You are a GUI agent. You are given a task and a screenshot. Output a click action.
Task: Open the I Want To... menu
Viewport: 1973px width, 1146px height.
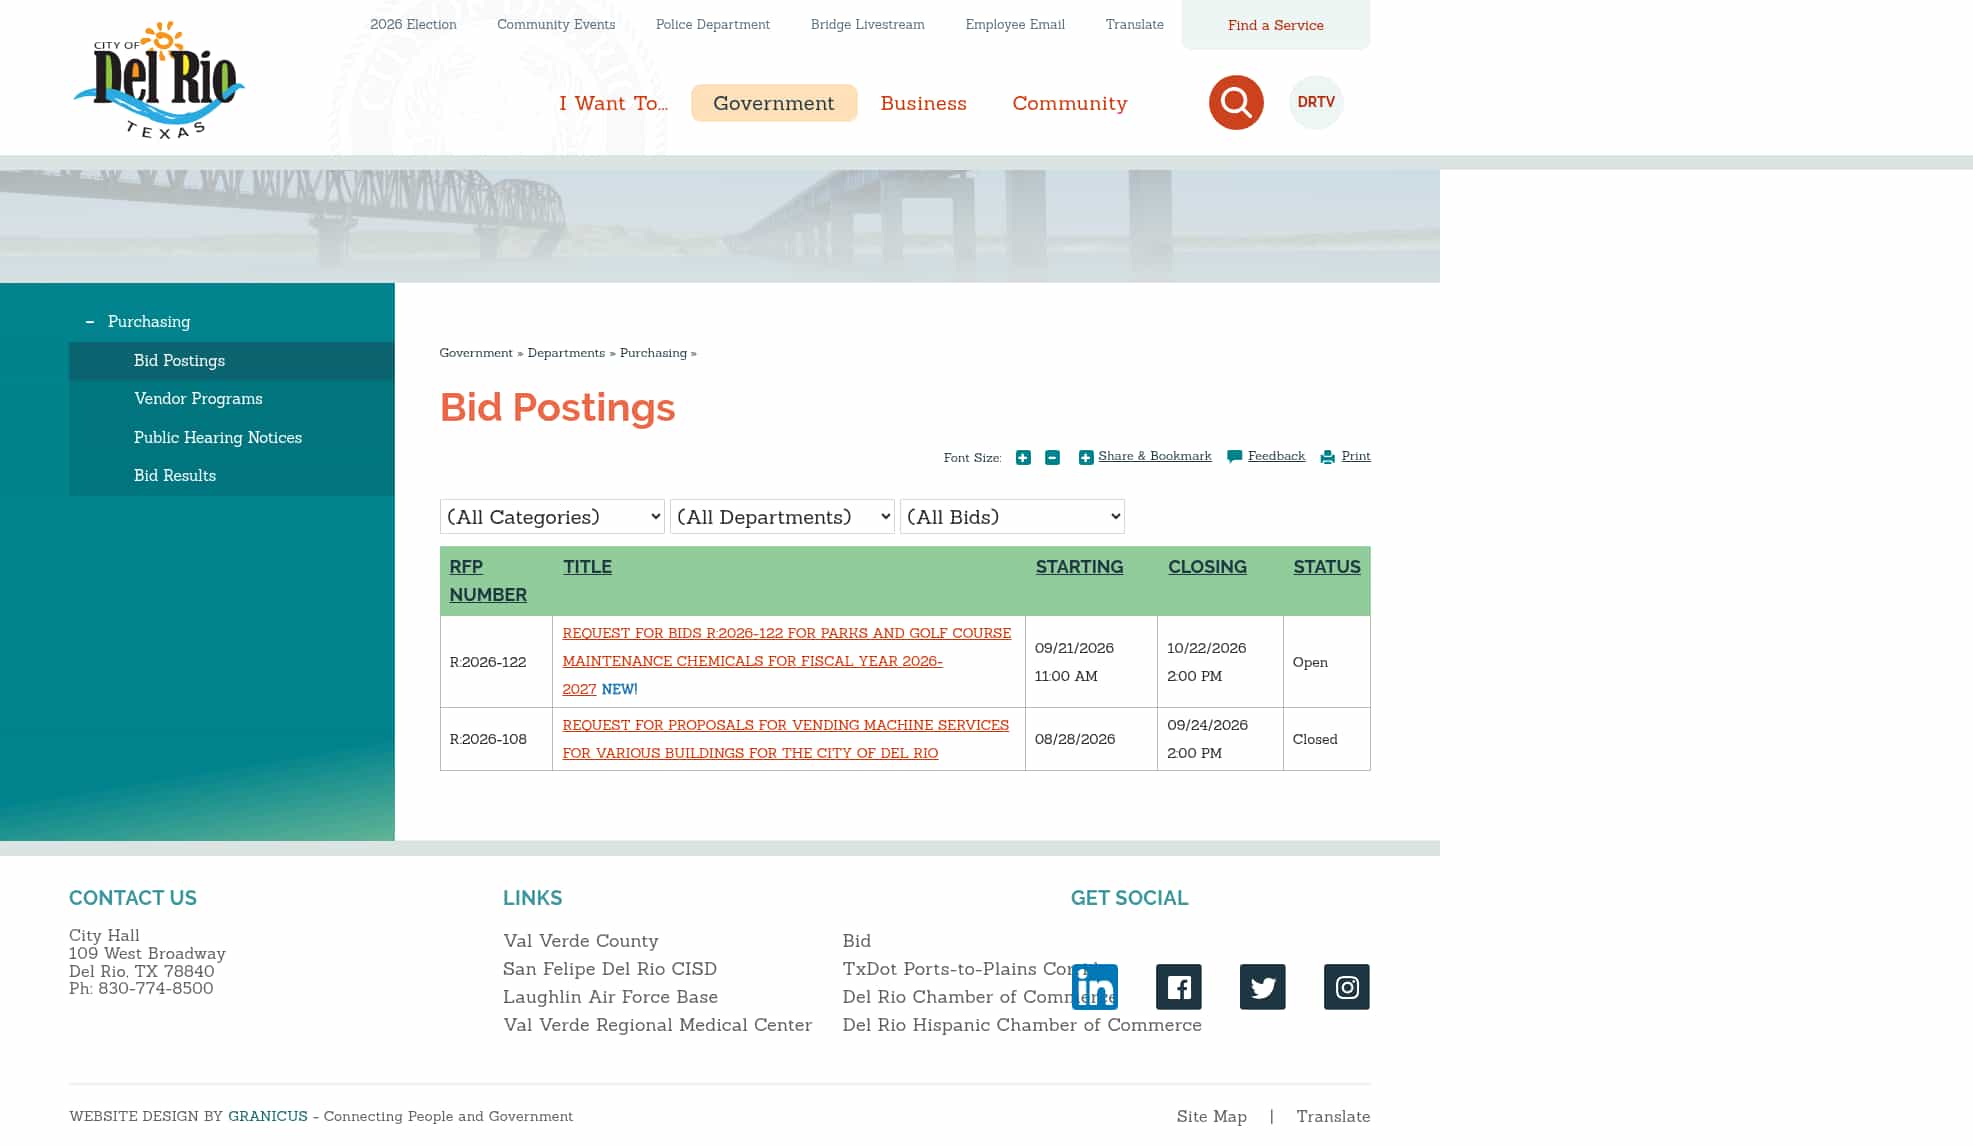[x=613, y=103]
